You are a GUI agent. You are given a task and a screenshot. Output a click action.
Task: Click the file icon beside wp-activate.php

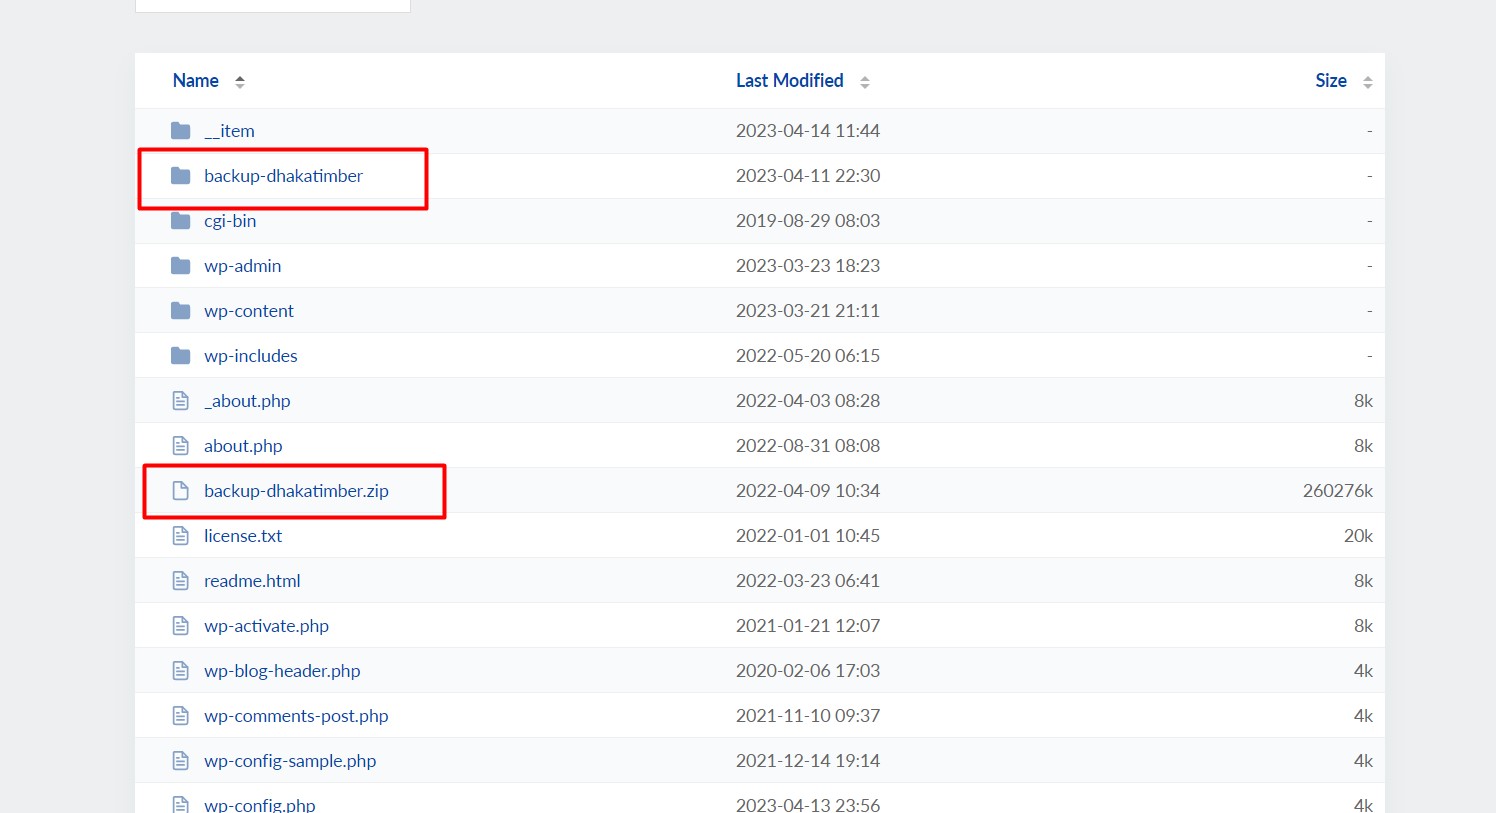pyautogui.click(x=180, y=625)
